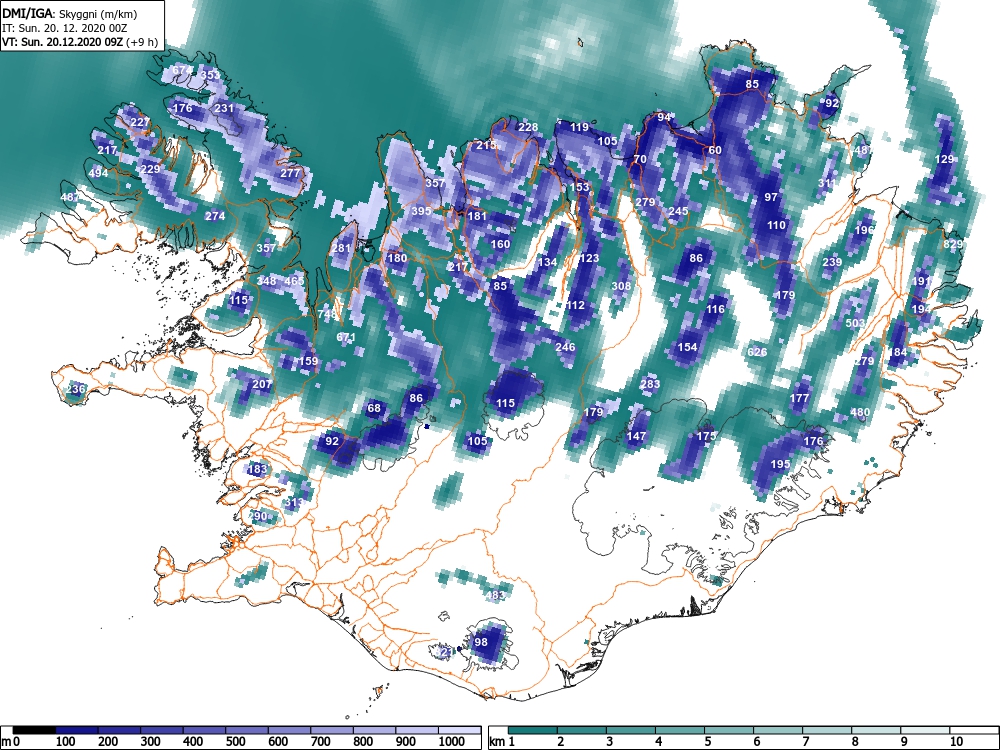
Task: Click the visibility value 246 on the map
Action: point(565,347)
